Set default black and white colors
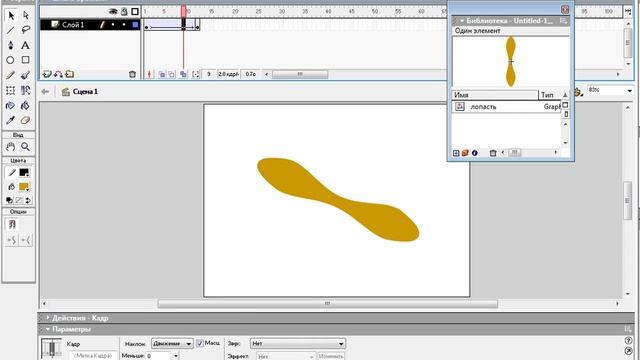Image resolution: width=640 pixels, height=360 pixels. pos(9,200)
